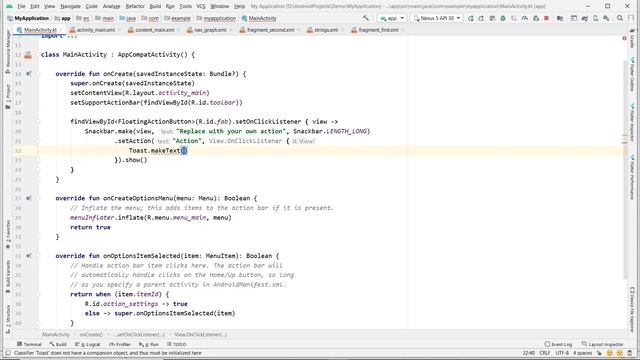Click first smiley face icon in status bar
640x360 pixels.
609,353
